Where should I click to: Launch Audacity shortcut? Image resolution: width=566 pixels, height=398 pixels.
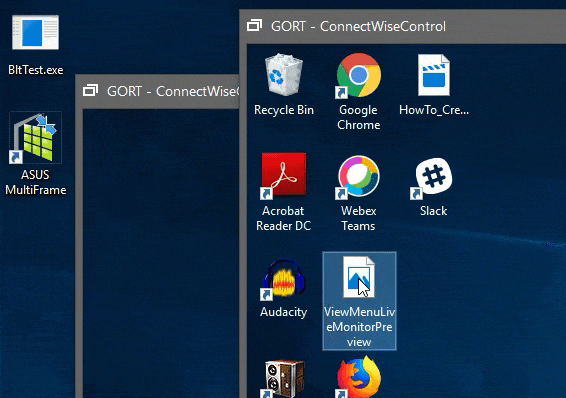[284, 279]
